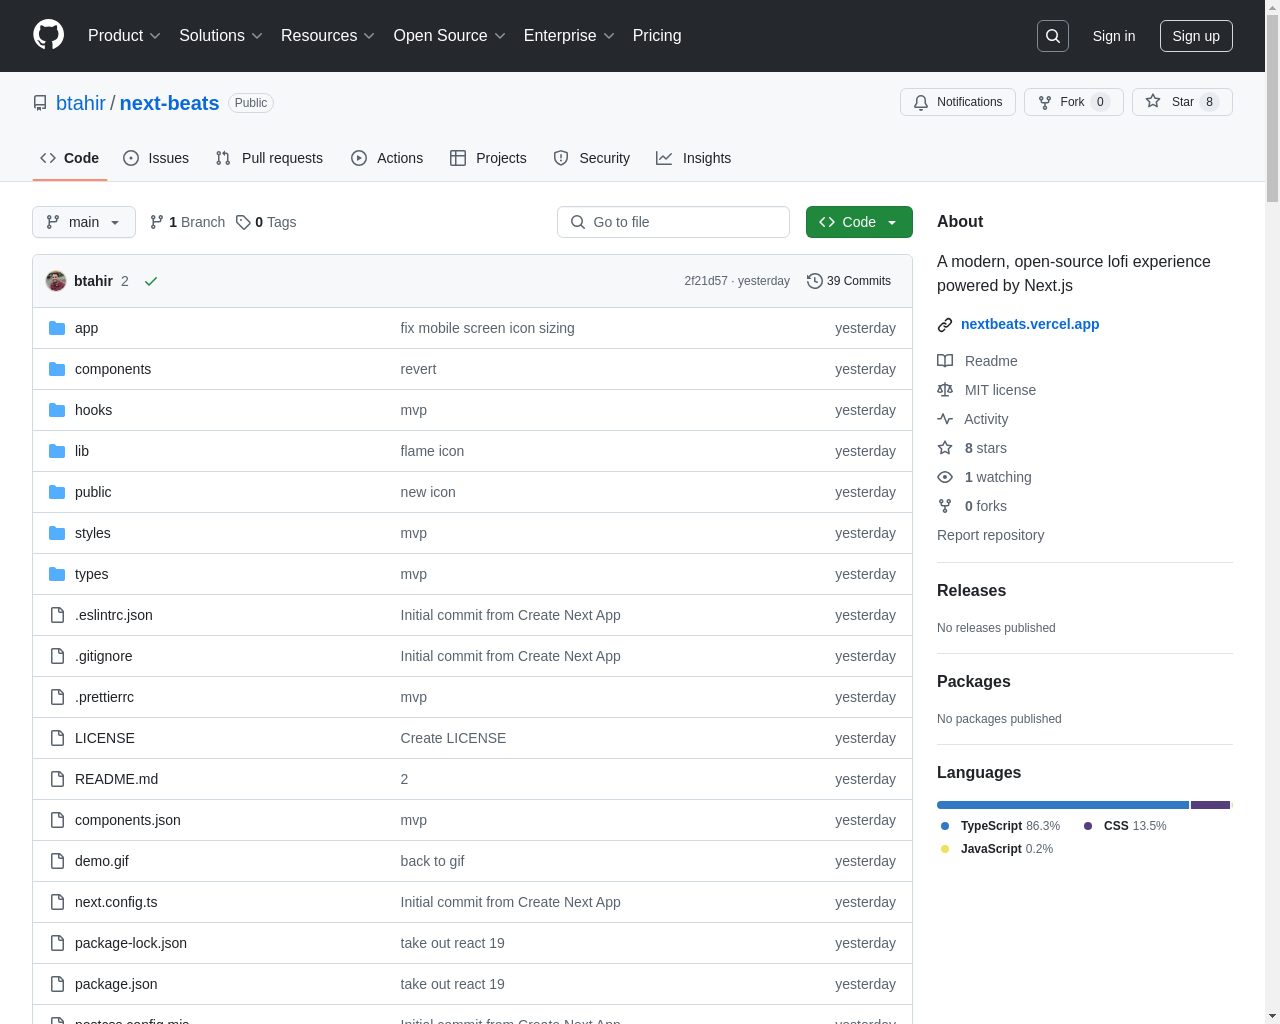1280x1024 pixels.
Task: Open the search magnifier button
Action: pos(1053,36)
